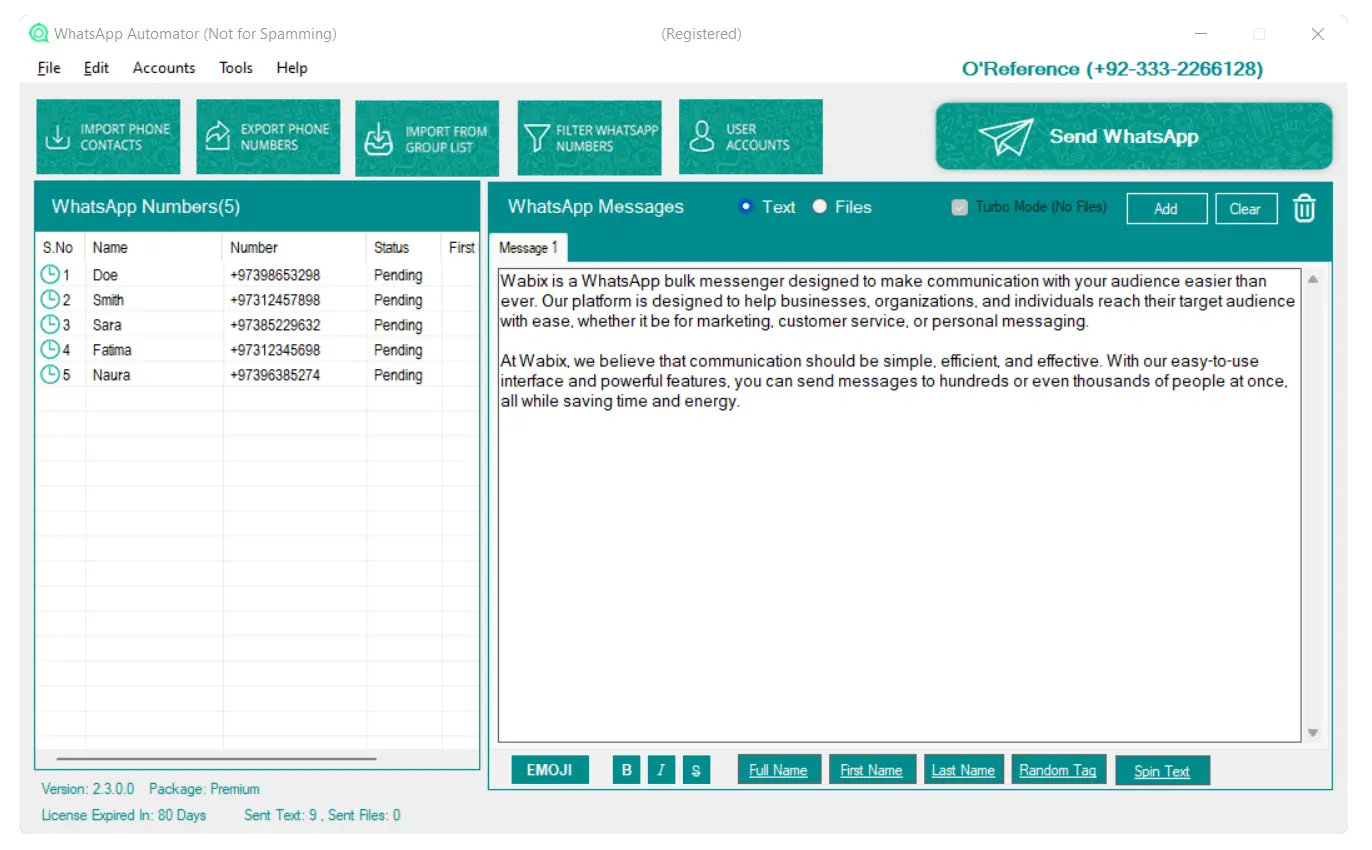
Task: Switch to the Message 1 tab
Action: pyautogui.click(x=528, y=247)
